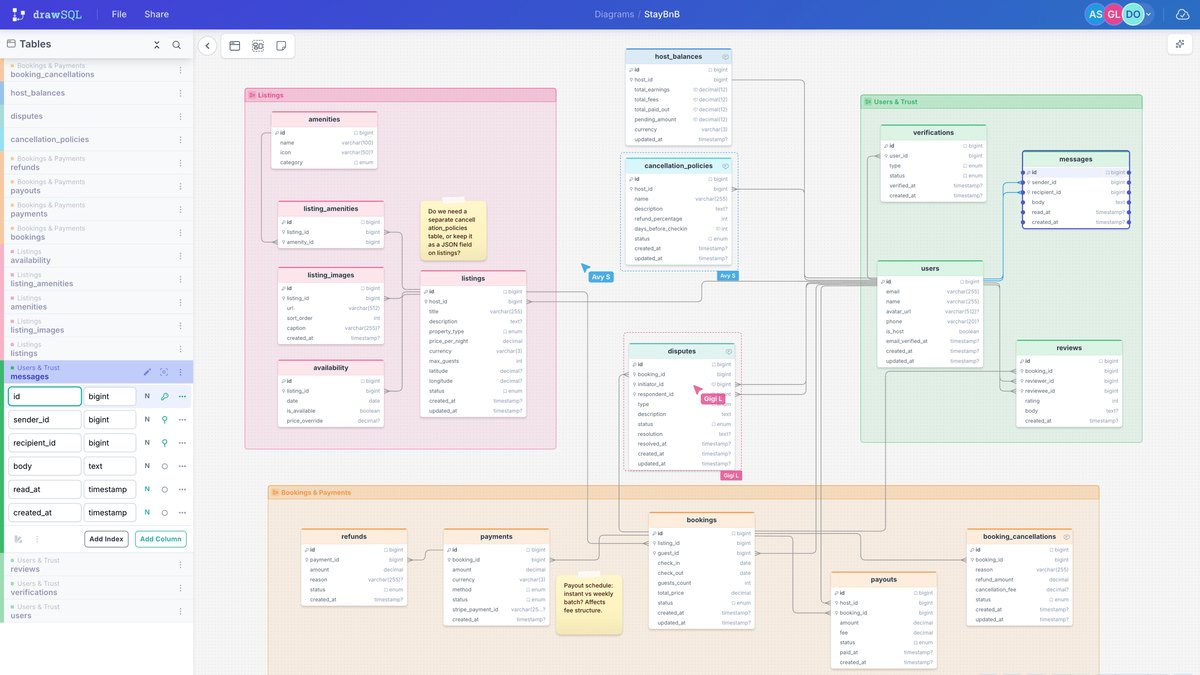
Task: Click the primary key icon for id
Action: (x=165, y=396)
